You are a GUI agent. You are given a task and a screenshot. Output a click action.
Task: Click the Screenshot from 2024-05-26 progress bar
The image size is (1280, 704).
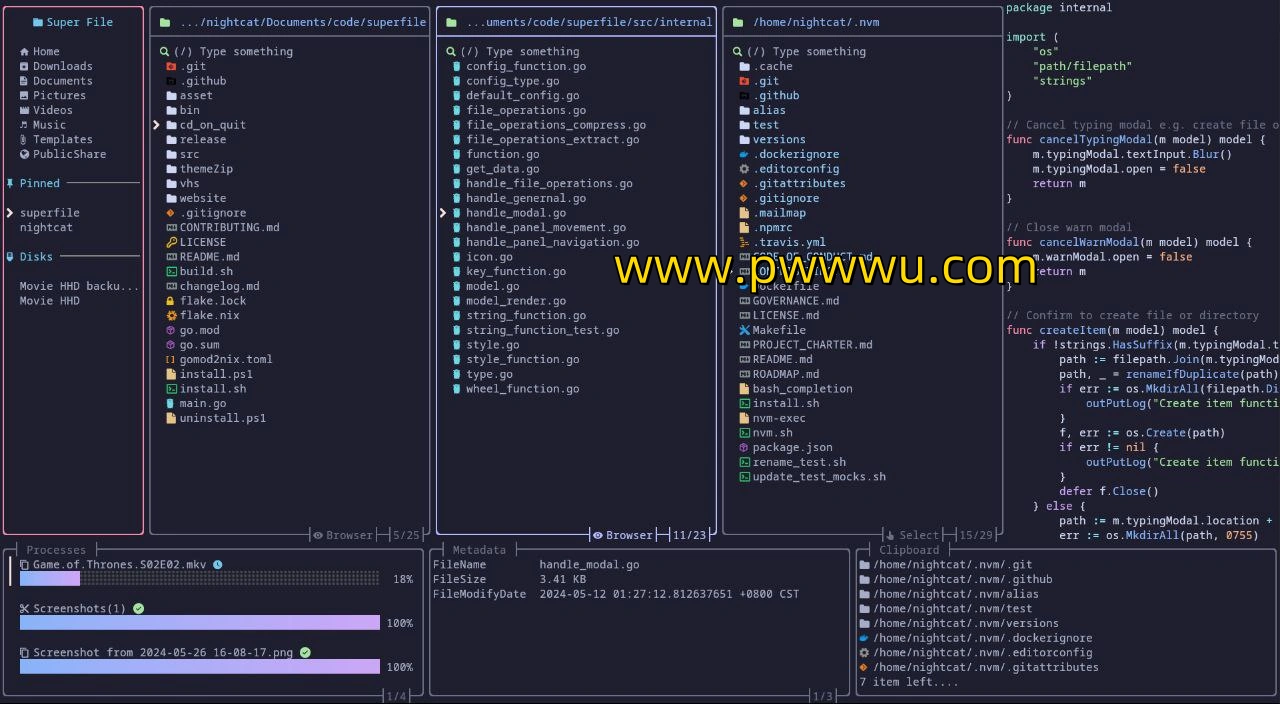click(200, 667)
